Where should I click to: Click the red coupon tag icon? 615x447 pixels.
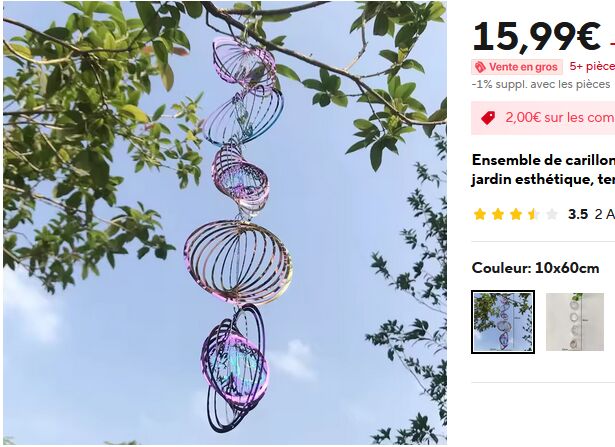pyautogui.click(x=488, y=118)
